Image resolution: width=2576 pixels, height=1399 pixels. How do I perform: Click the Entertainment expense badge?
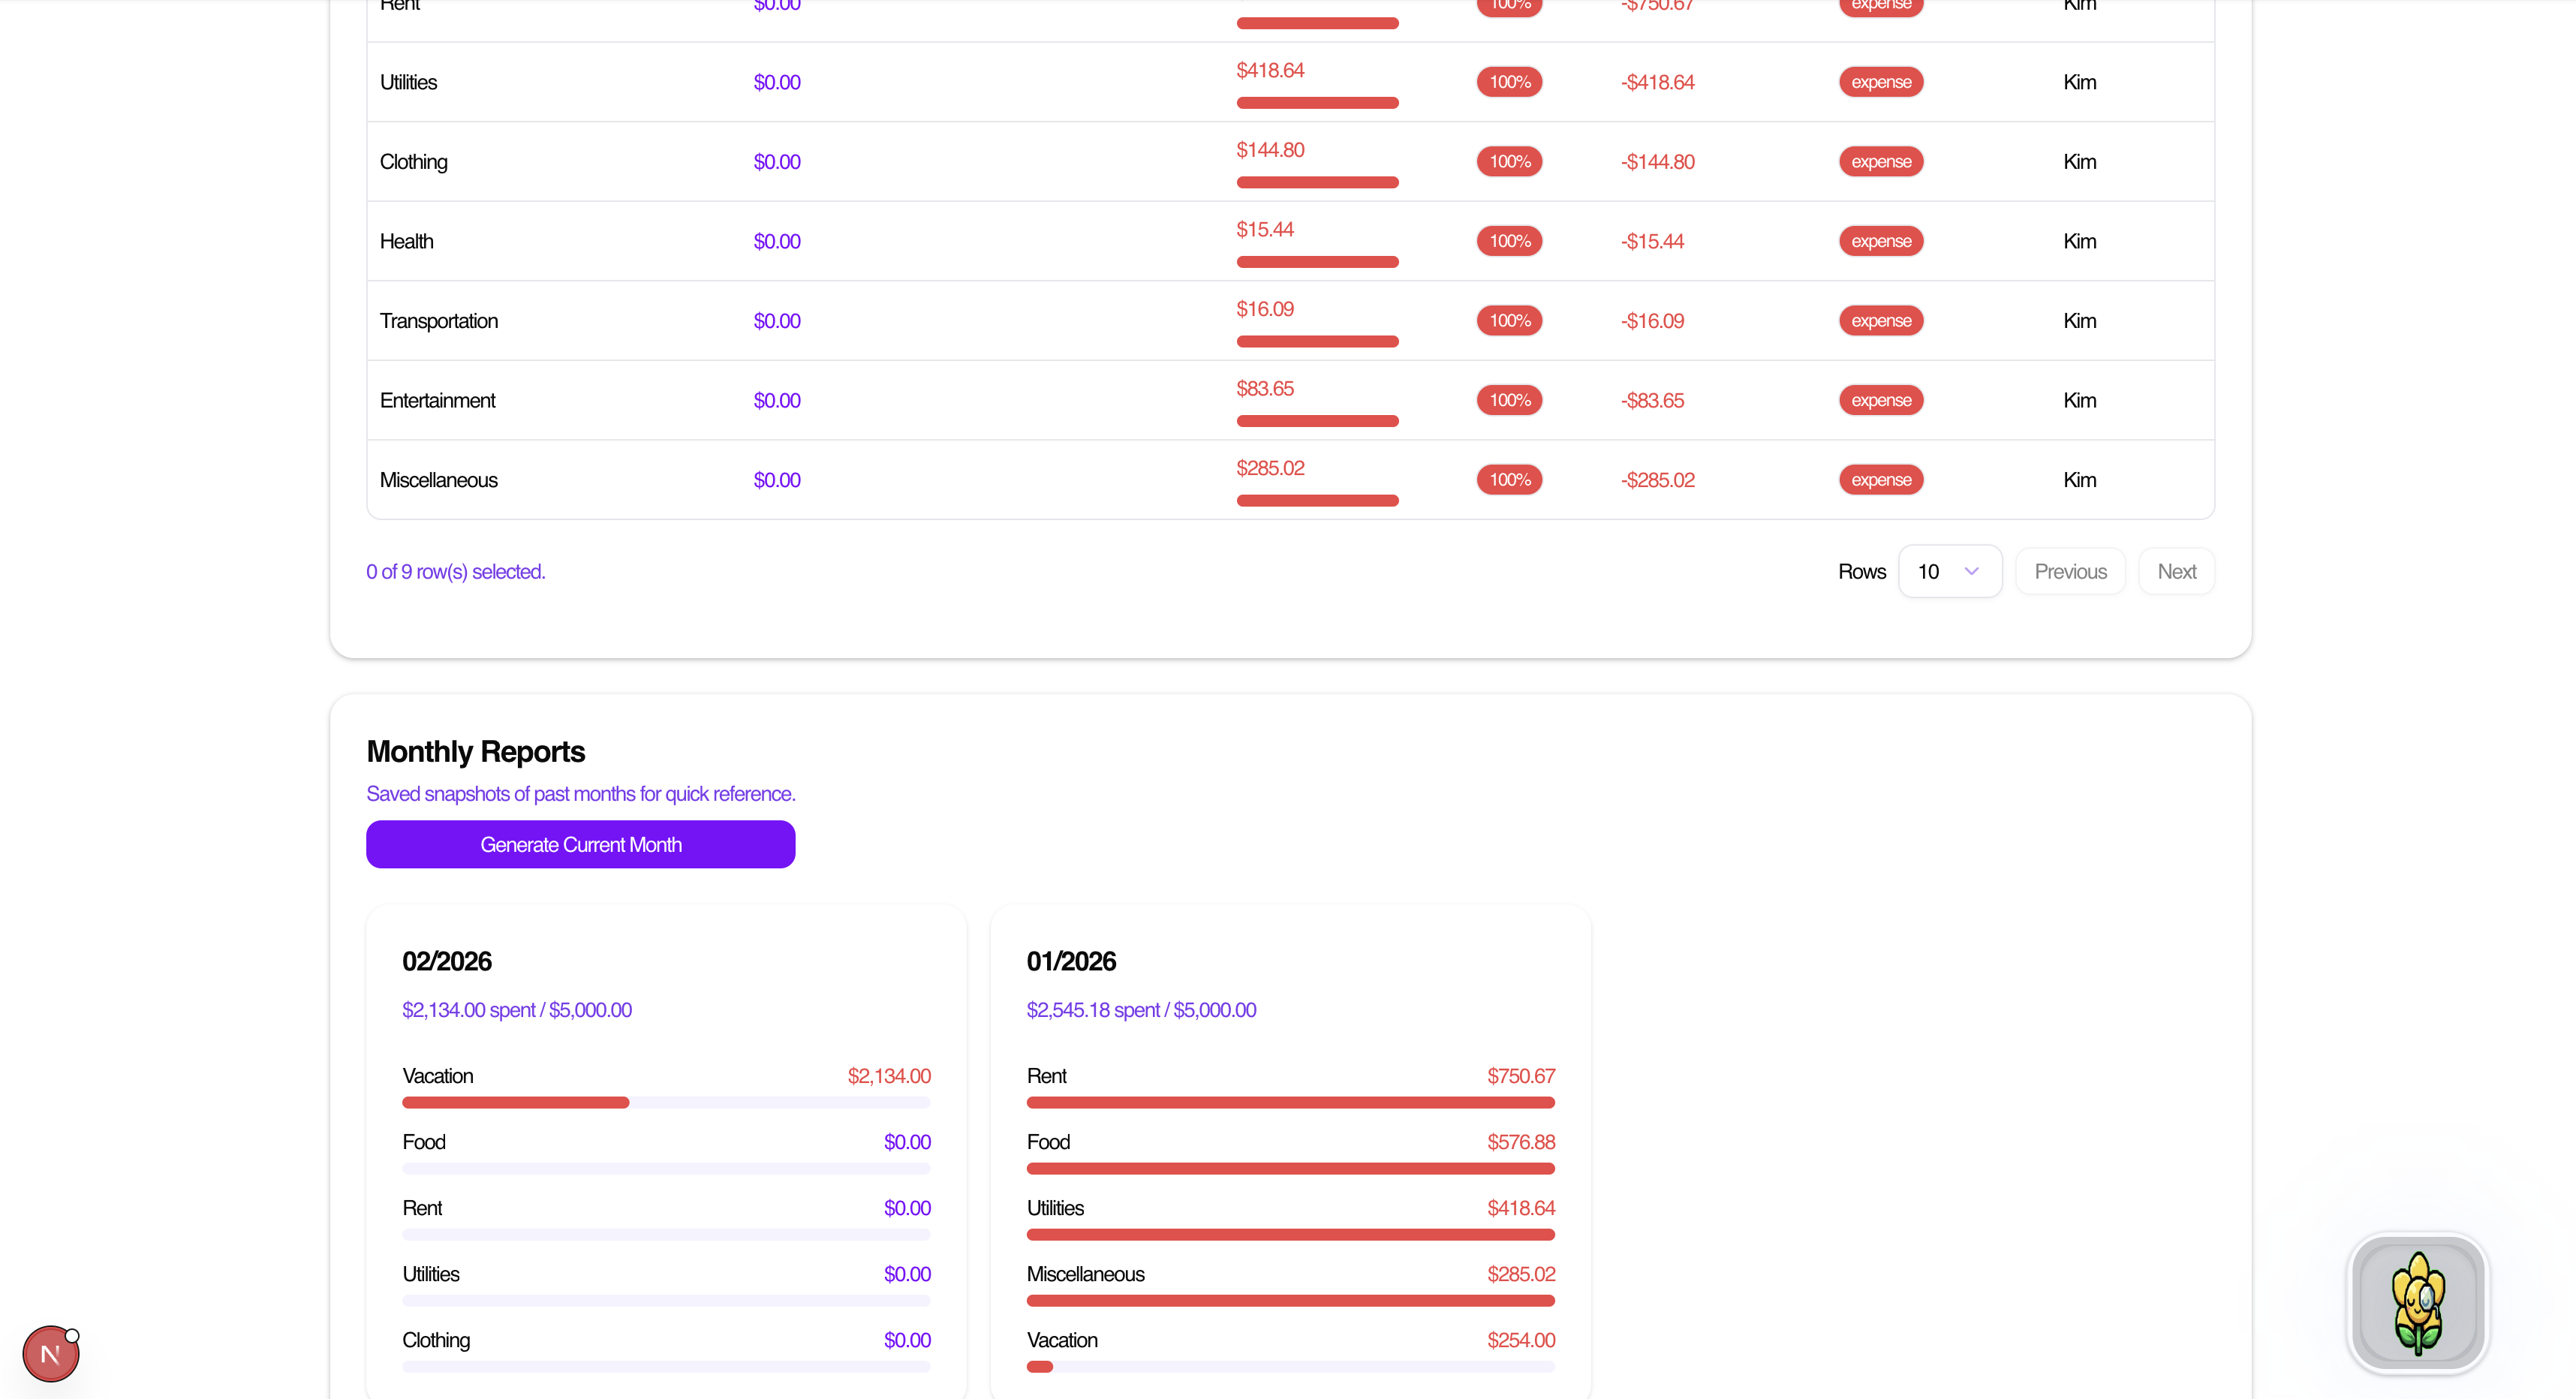[x=1880, y=400]
